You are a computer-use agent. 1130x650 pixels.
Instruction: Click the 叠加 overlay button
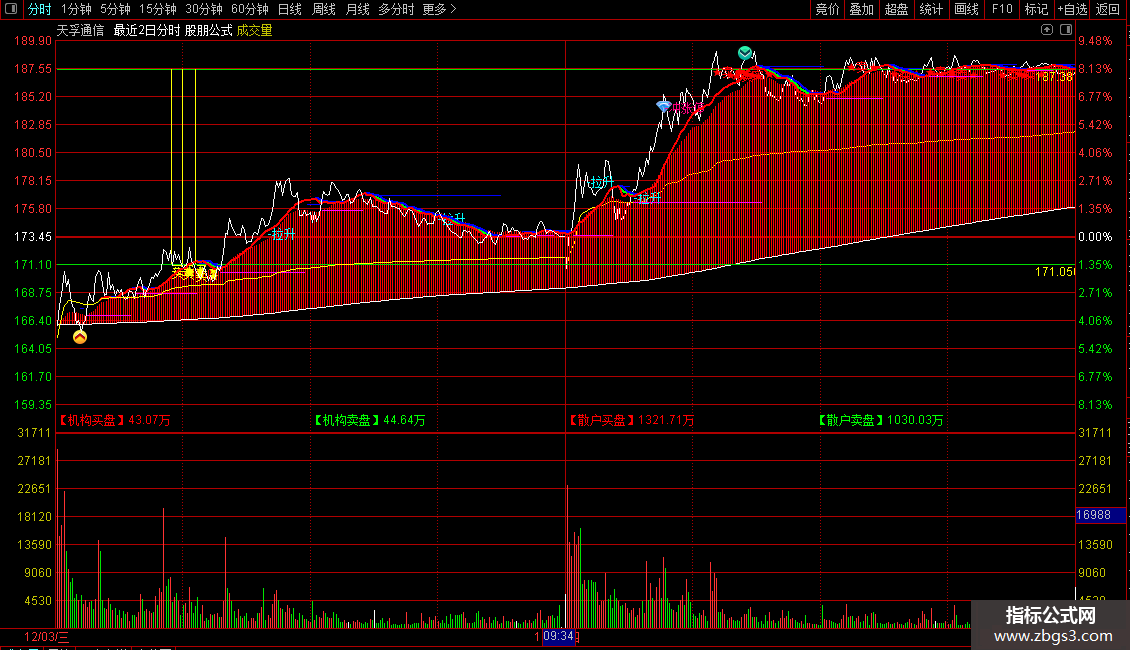[862, 9]
